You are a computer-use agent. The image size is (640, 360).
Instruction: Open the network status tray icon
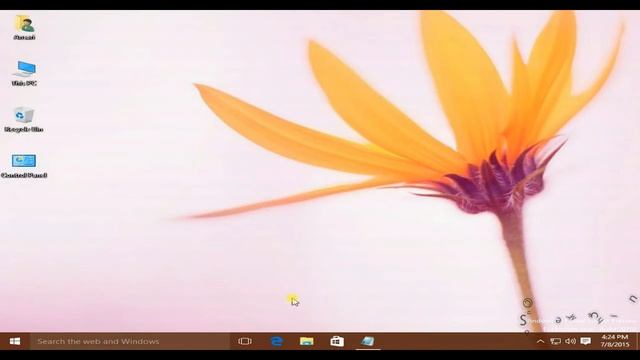coord(556,341)
